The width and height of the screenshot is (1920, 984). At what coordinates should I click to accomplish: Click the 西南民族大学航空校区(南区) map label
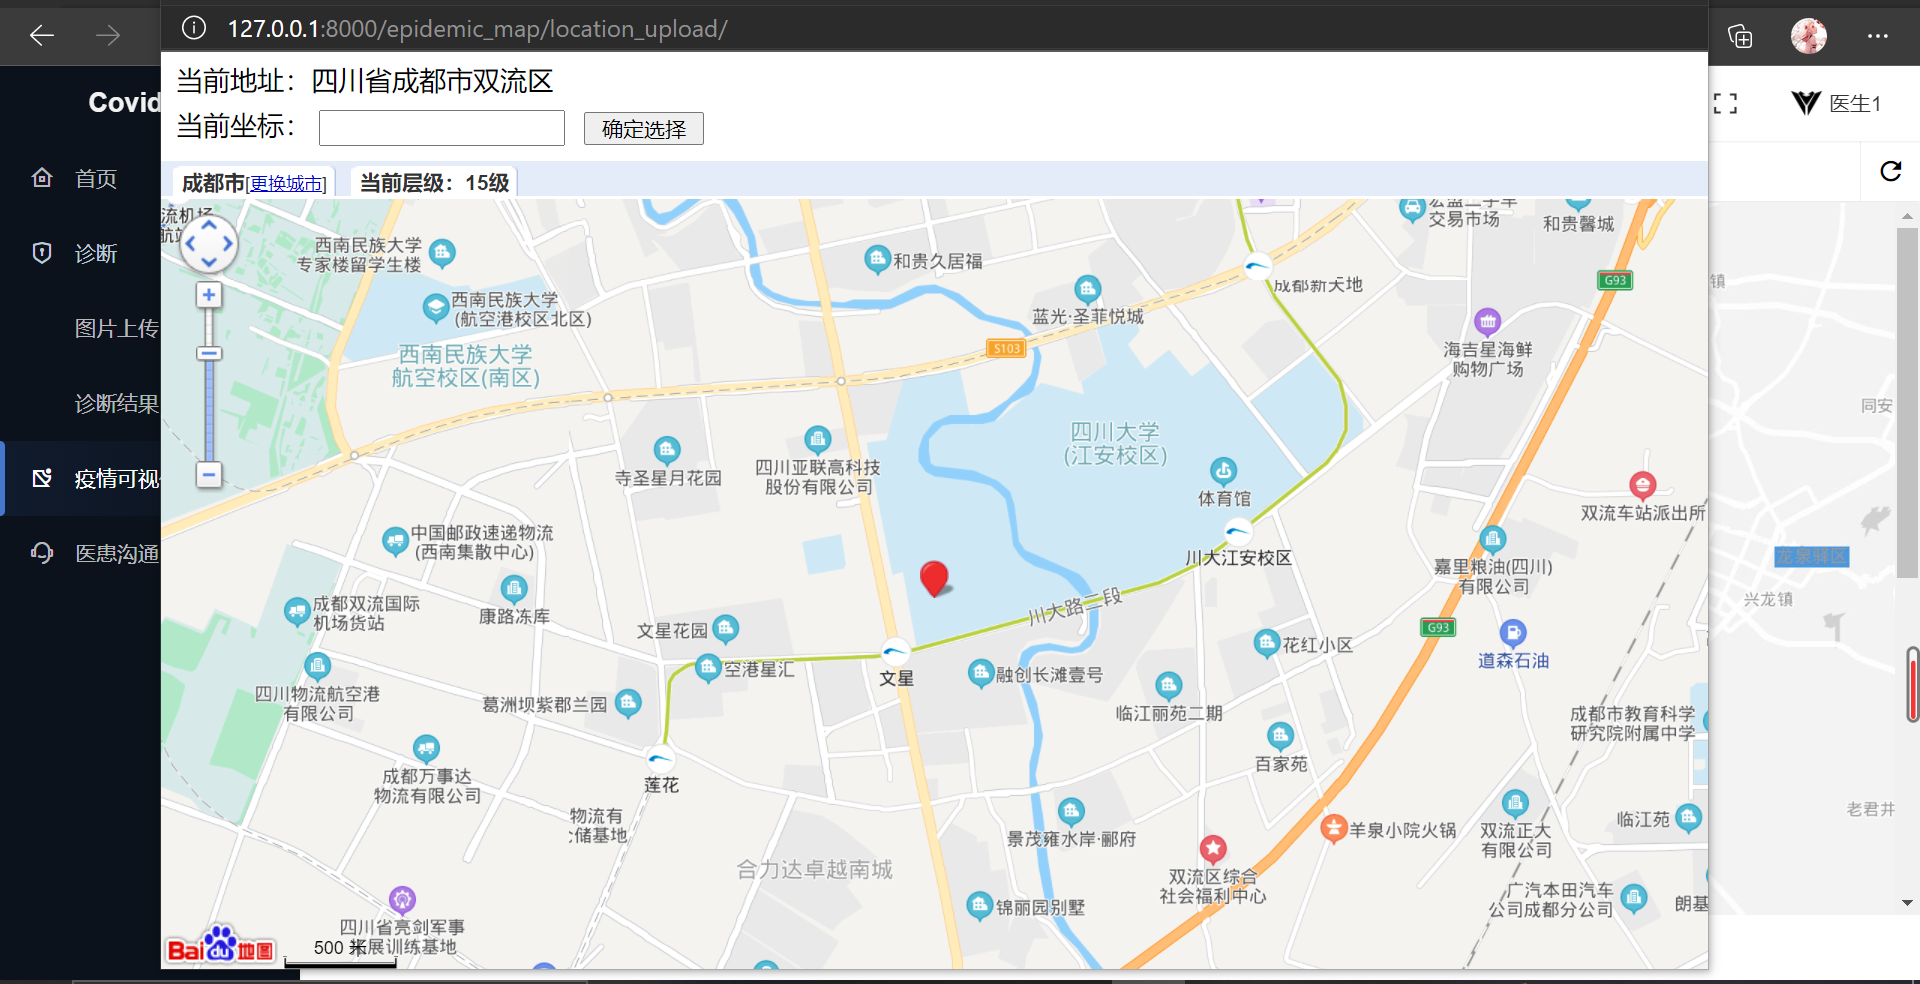pyautogui.click(x=466, y=366)
